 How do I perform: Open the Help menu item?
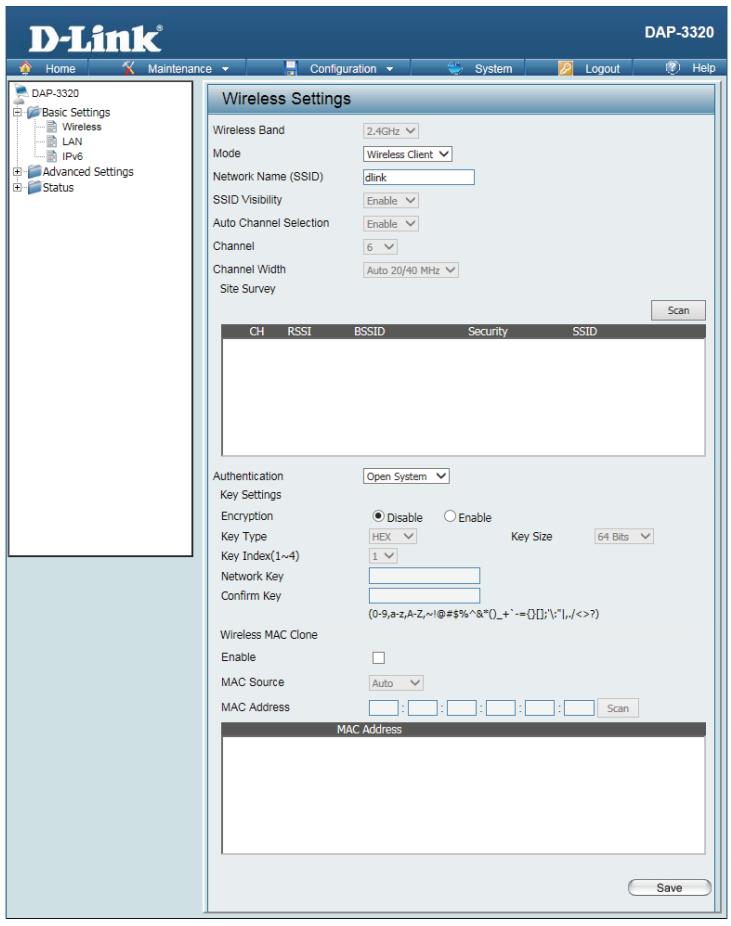pos(703,68)
